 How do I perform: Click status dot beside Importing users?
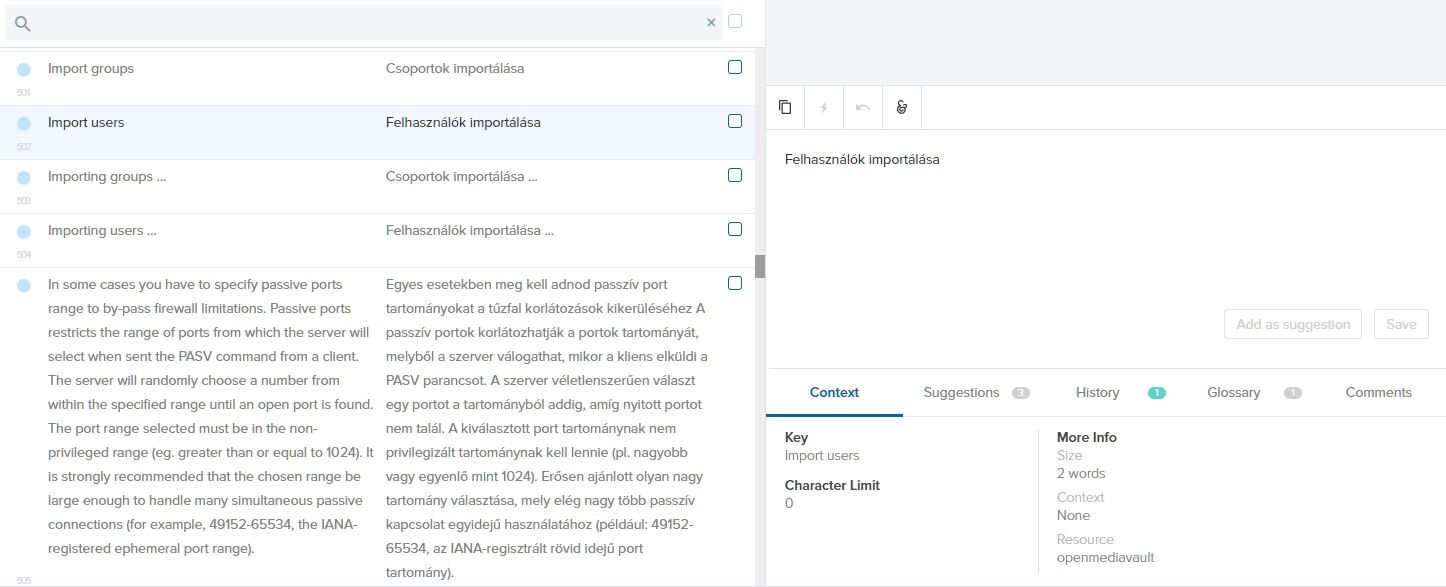24,232
